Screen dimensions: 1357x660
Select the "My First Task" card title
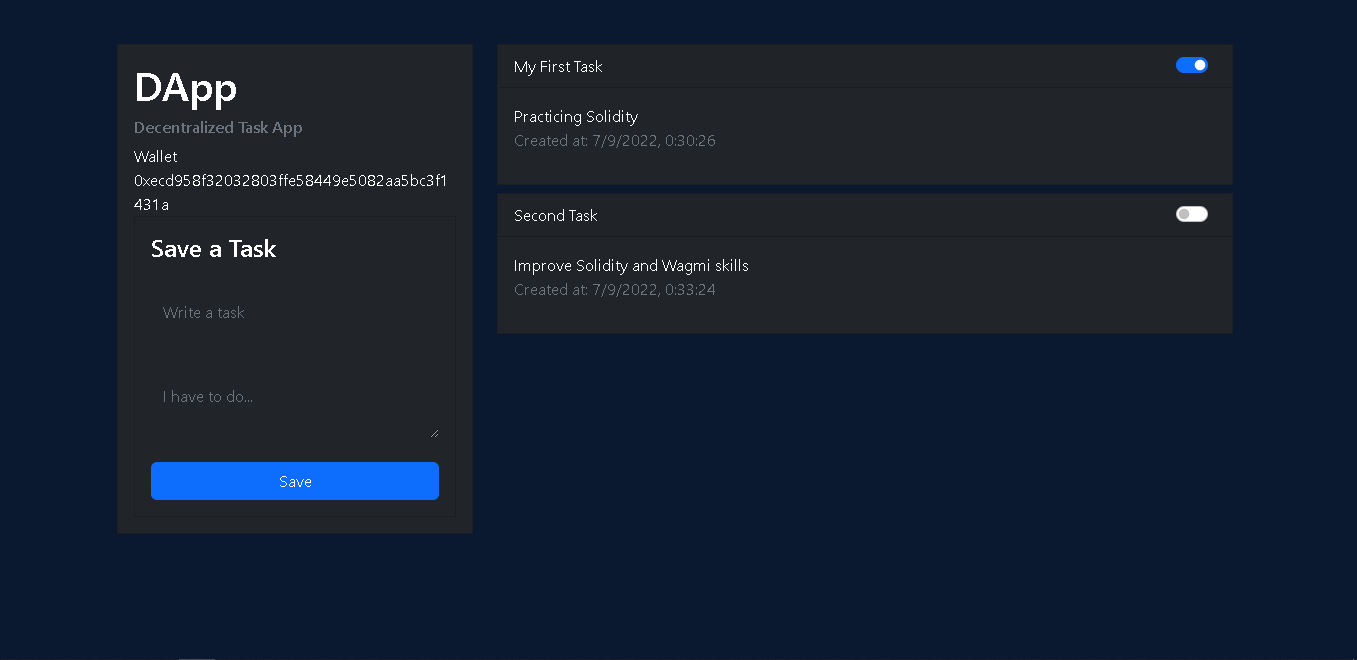point(558,67)
